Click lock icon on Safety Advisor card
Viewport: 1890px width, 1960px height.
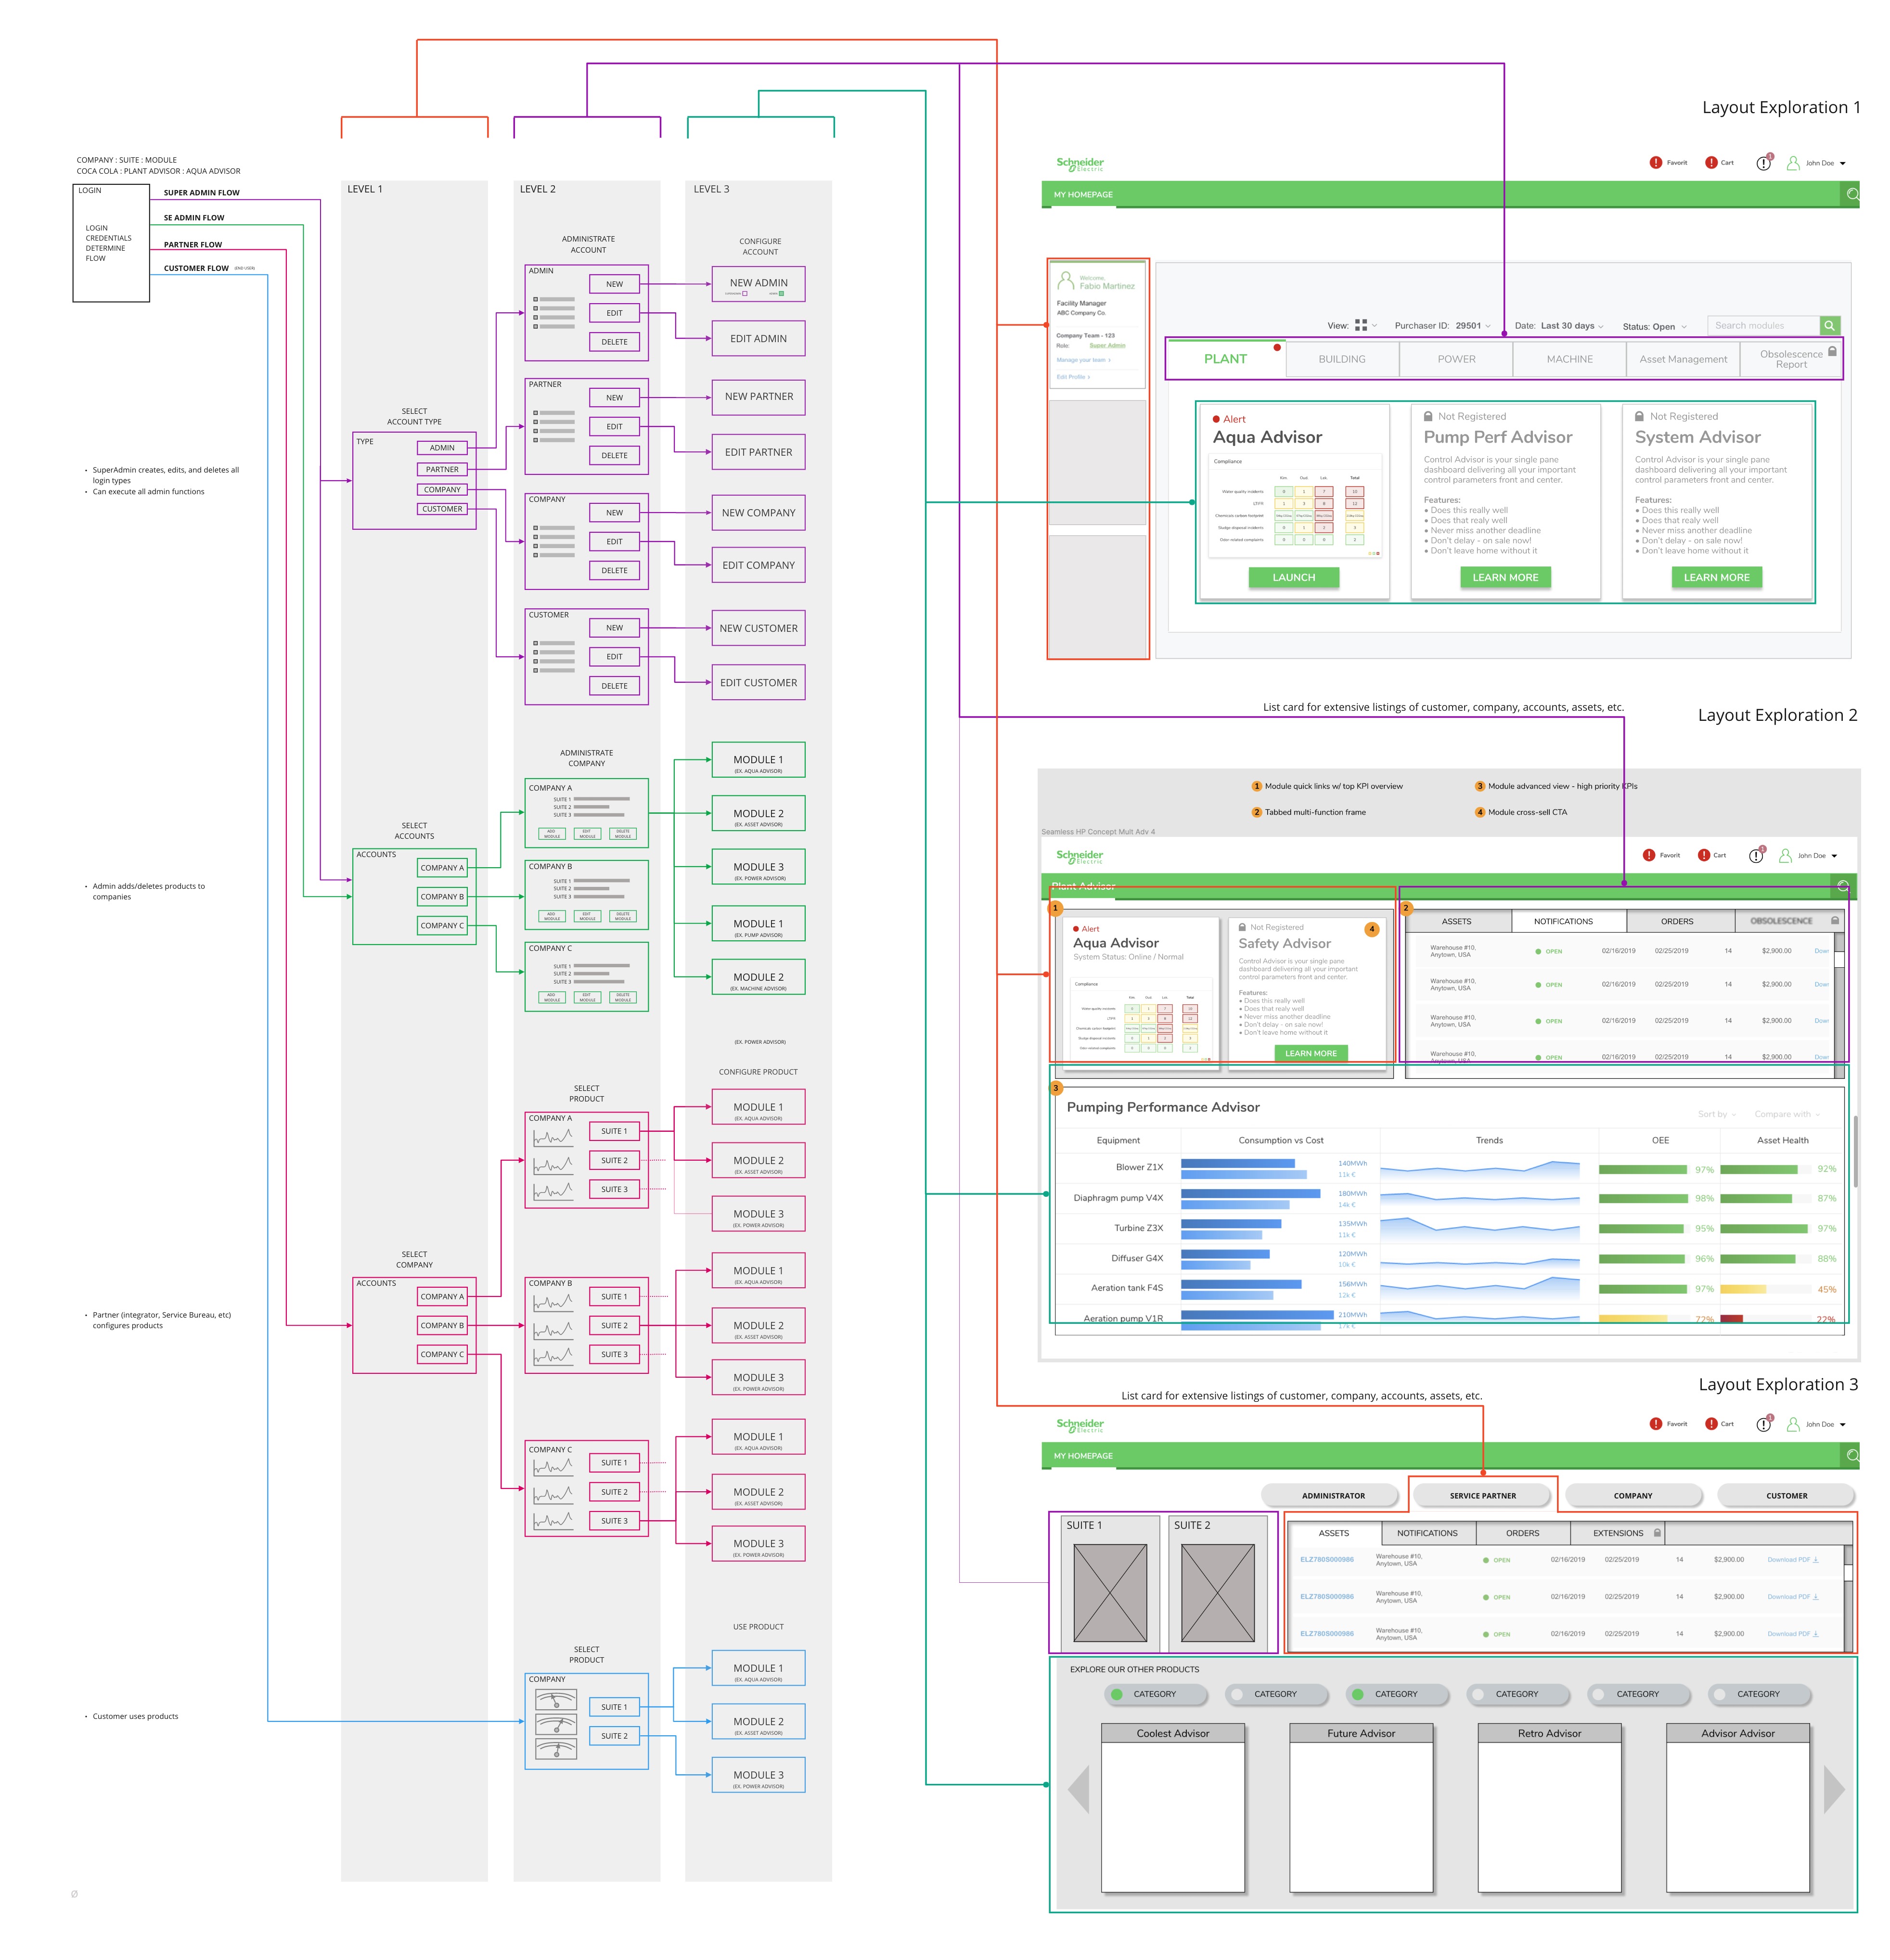(x=1242, y=927)
